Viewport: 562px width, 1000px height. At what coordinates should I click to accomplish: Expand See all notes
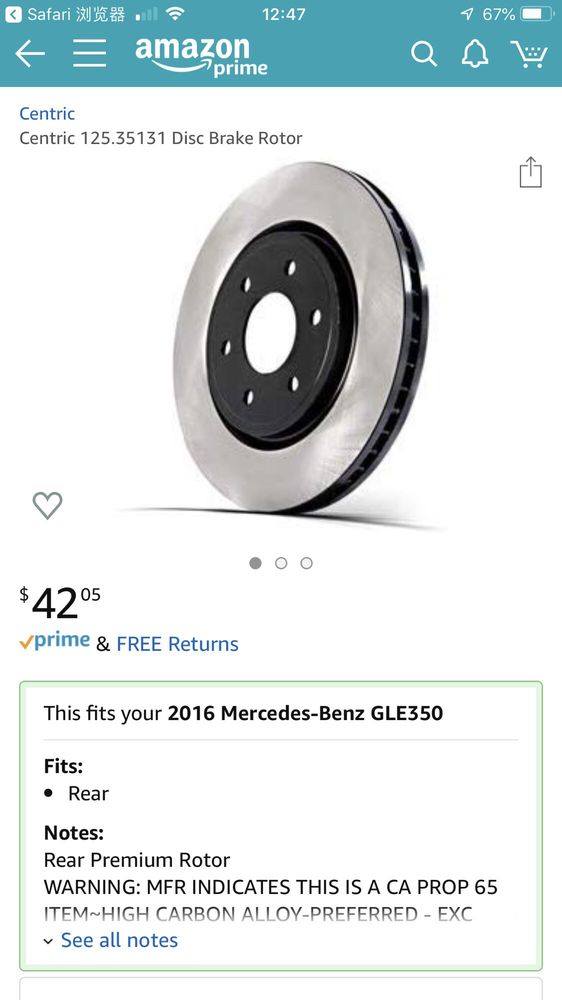point(119,940)
